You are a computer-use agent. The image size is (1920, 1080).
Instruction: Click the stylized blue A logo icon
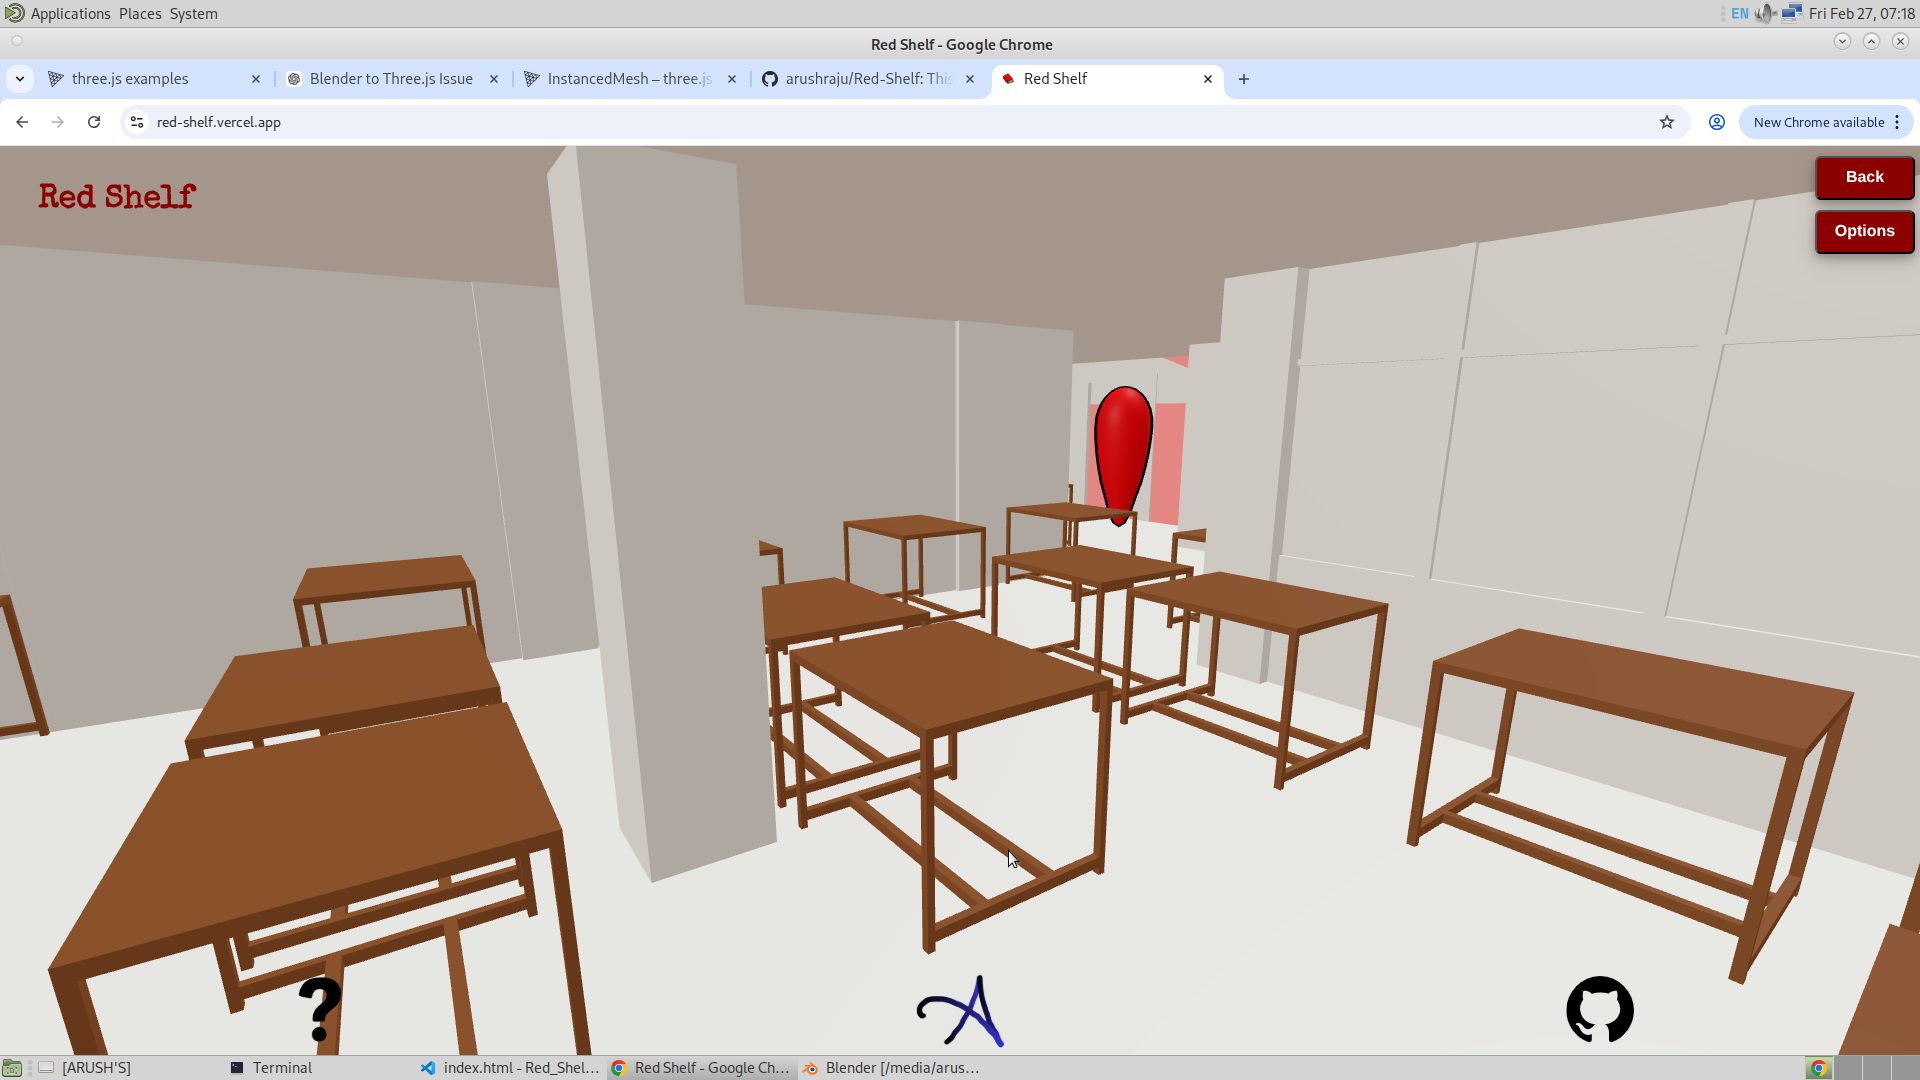point(961,1012)
